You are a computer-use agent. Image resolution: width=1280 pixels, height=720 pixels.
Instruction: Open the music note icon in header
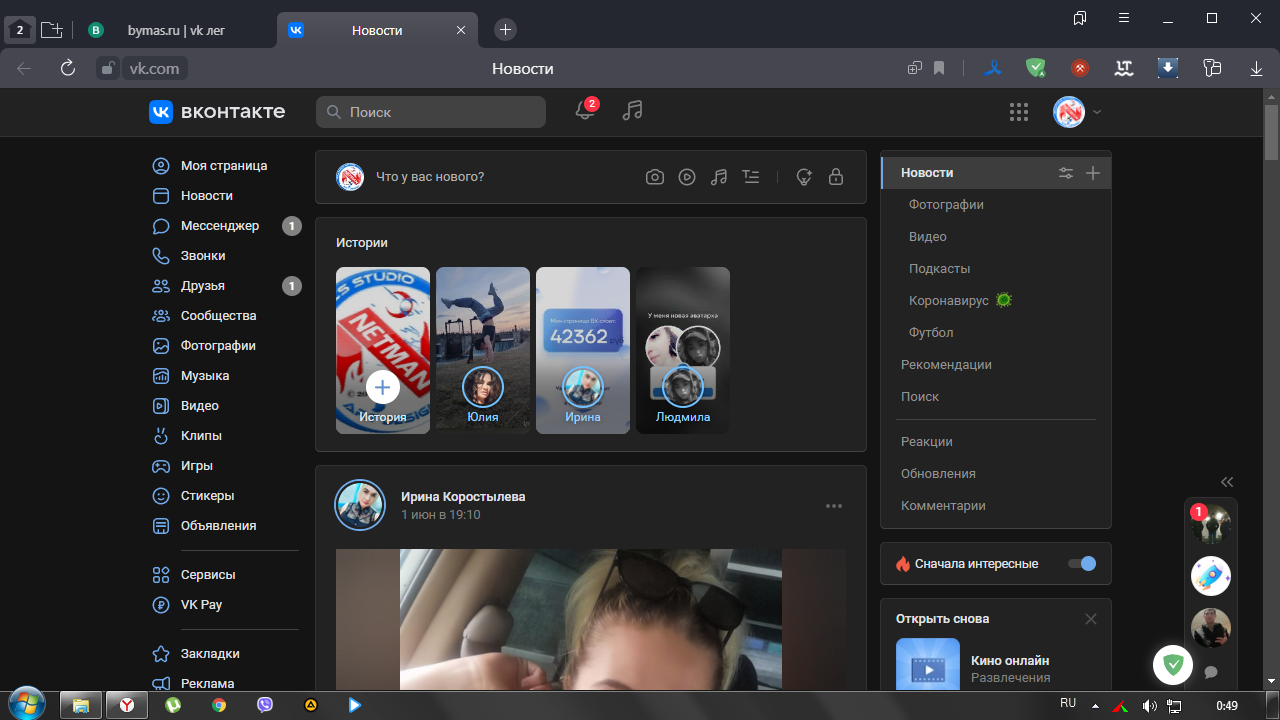(632, 112)
